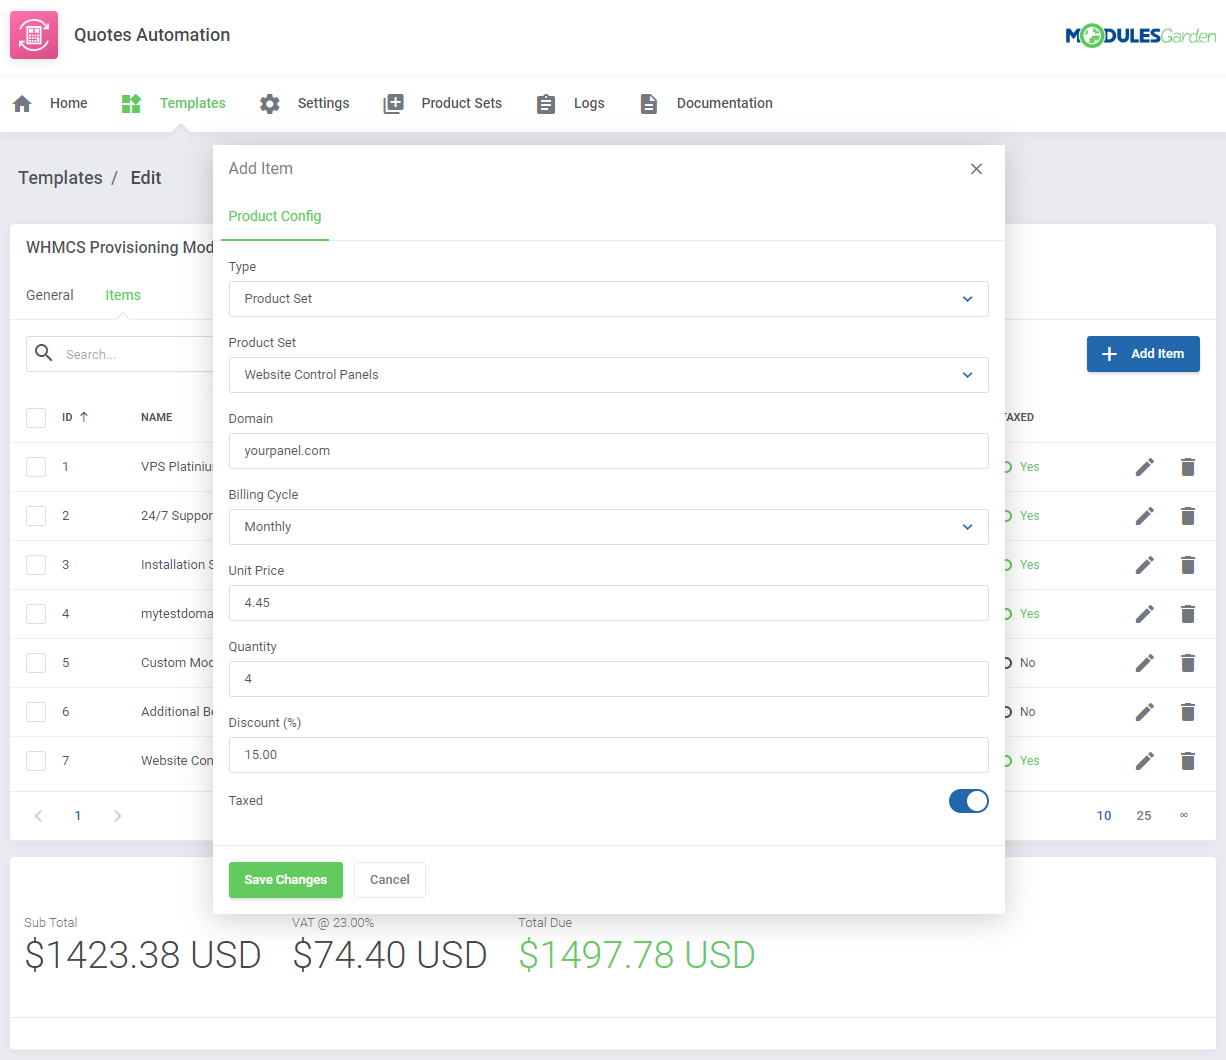The width and height of the screenshot is (1226, 1060).
Task: Open the Home navigation icon
Action: tap(22, 103)
